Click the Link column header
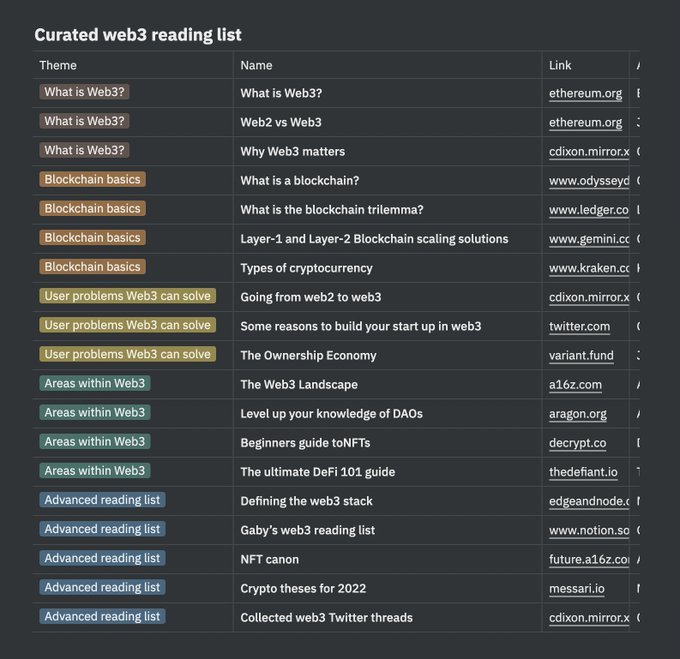 pyautogui.click(x=560, y=65)
